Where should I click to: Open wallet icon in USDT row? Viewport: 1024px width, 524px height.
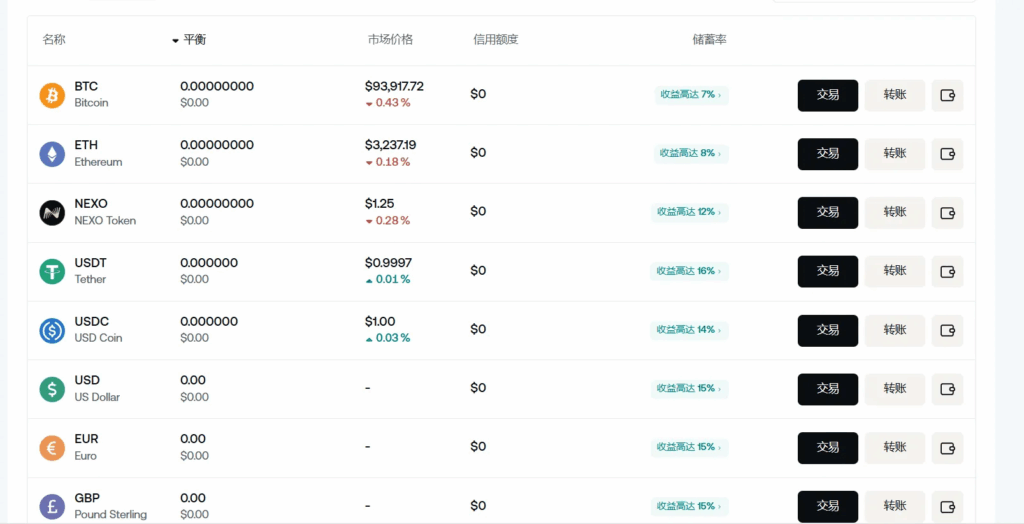pyautogui.click(x=947, y=271)
